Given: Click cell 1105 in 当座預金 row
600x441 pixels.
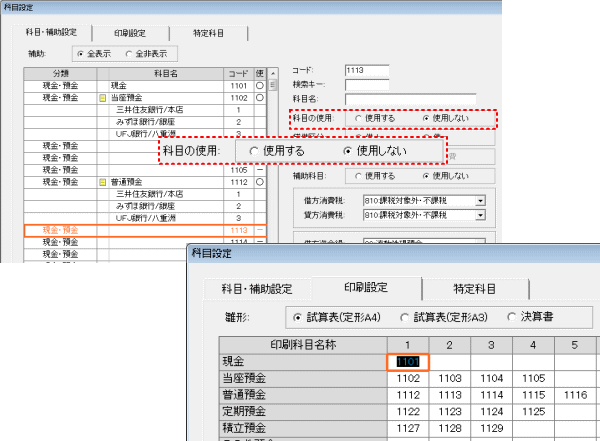Looking at the screenshot, I should click(x=533, y=379).
